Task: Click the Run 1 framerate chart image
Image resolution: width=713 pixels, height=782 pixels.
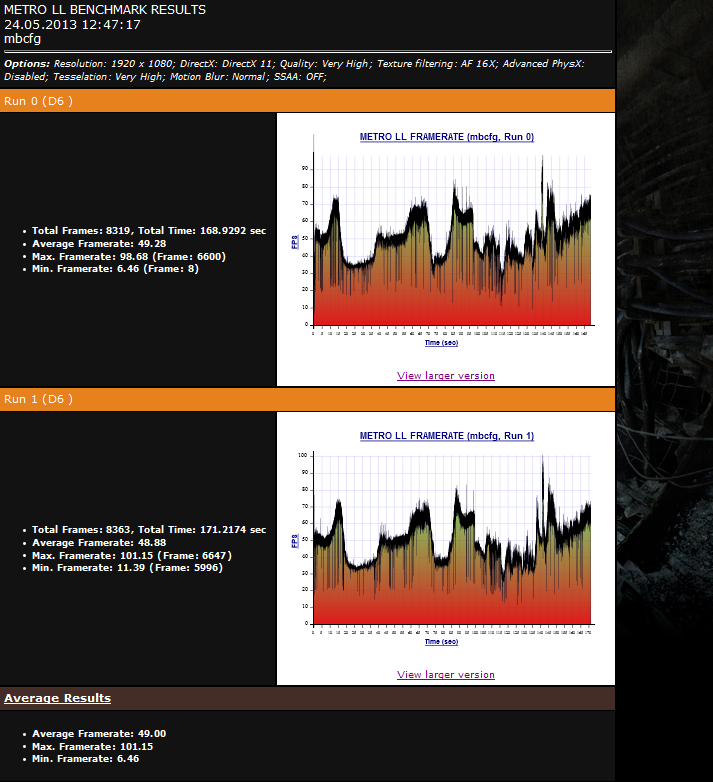Action: [x=446, y=539]
